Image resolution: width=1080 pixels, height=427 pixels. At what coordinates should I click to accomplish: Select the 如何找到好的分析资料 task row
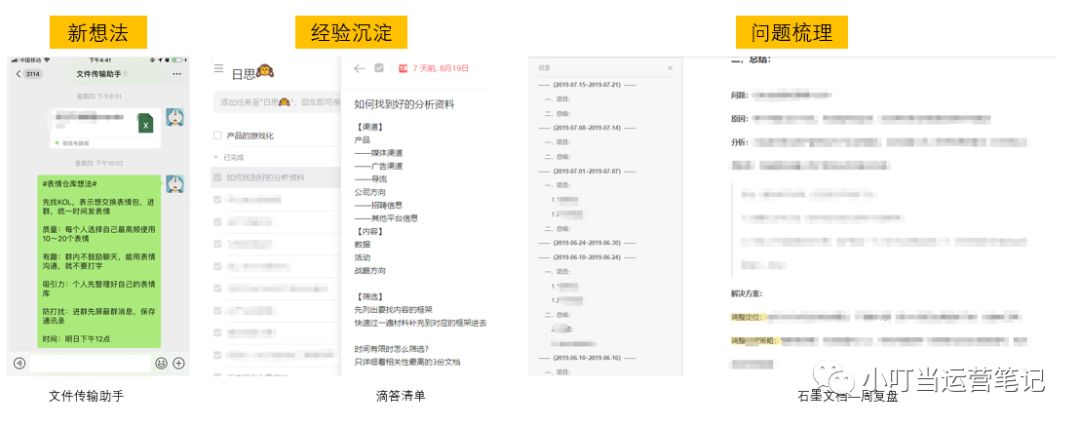[x=276, y=178]
